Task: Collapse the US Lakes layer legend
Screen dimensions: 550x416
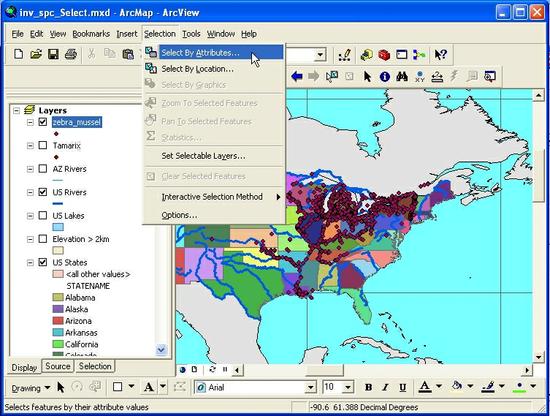Action: [30, 215]
